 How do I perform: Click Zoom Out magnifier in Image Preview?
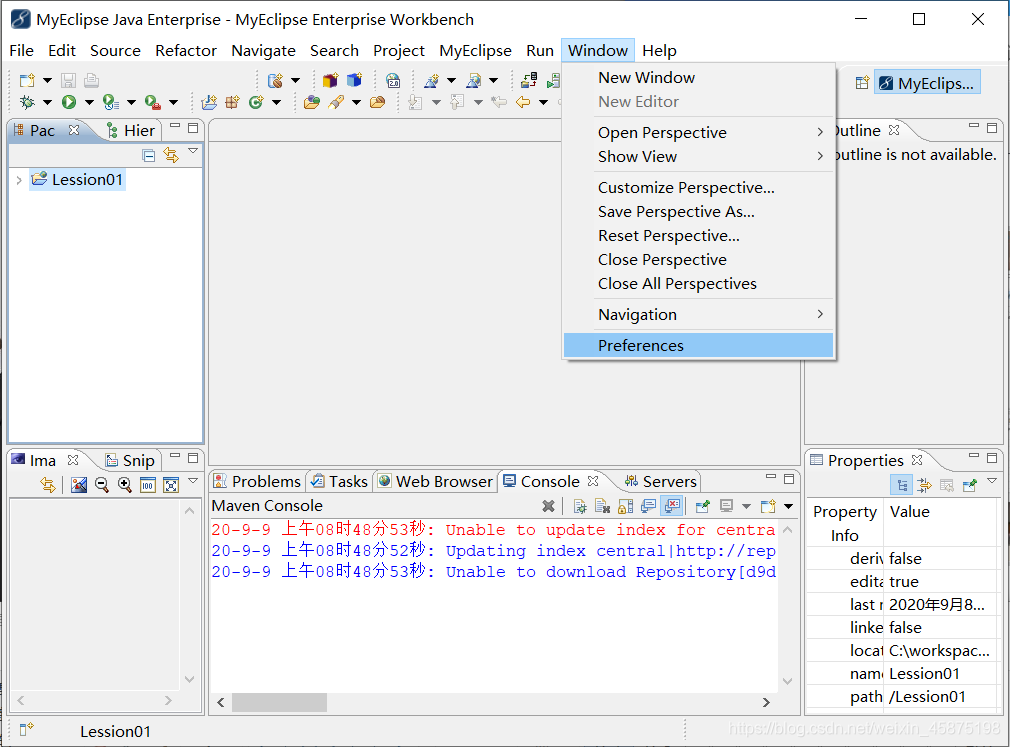coord(102,485)
